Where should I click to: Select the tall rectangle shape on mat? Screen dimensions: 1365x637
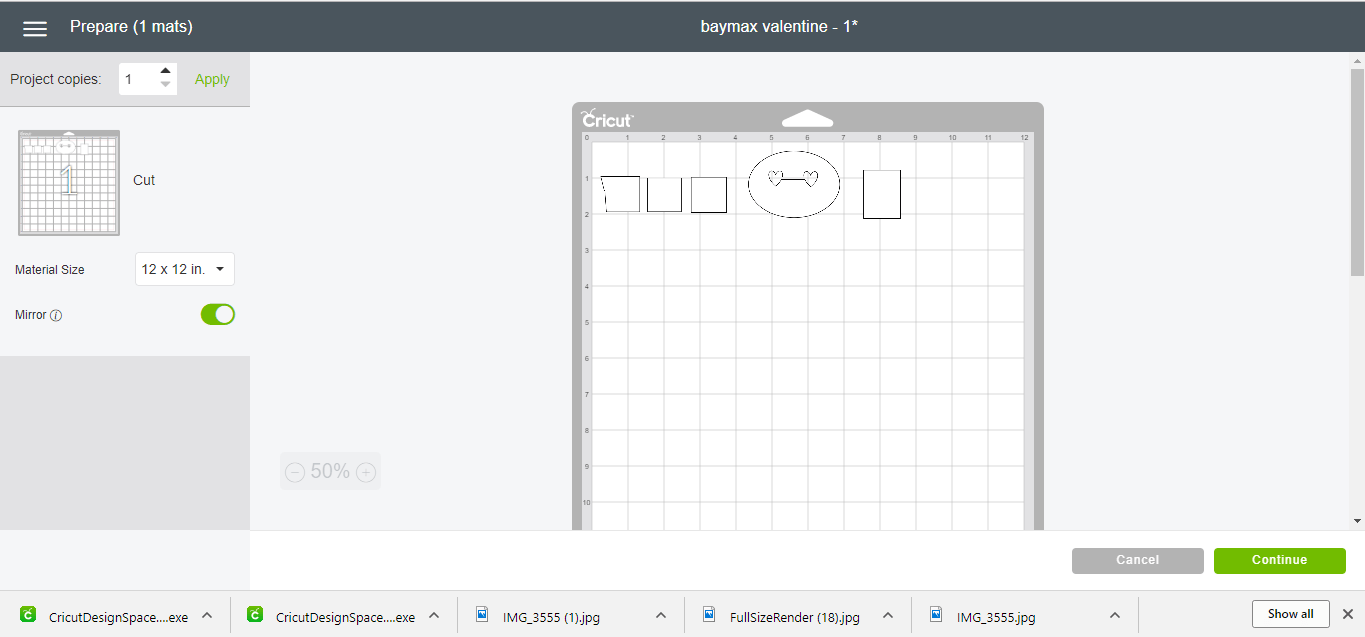pos(882,194)
